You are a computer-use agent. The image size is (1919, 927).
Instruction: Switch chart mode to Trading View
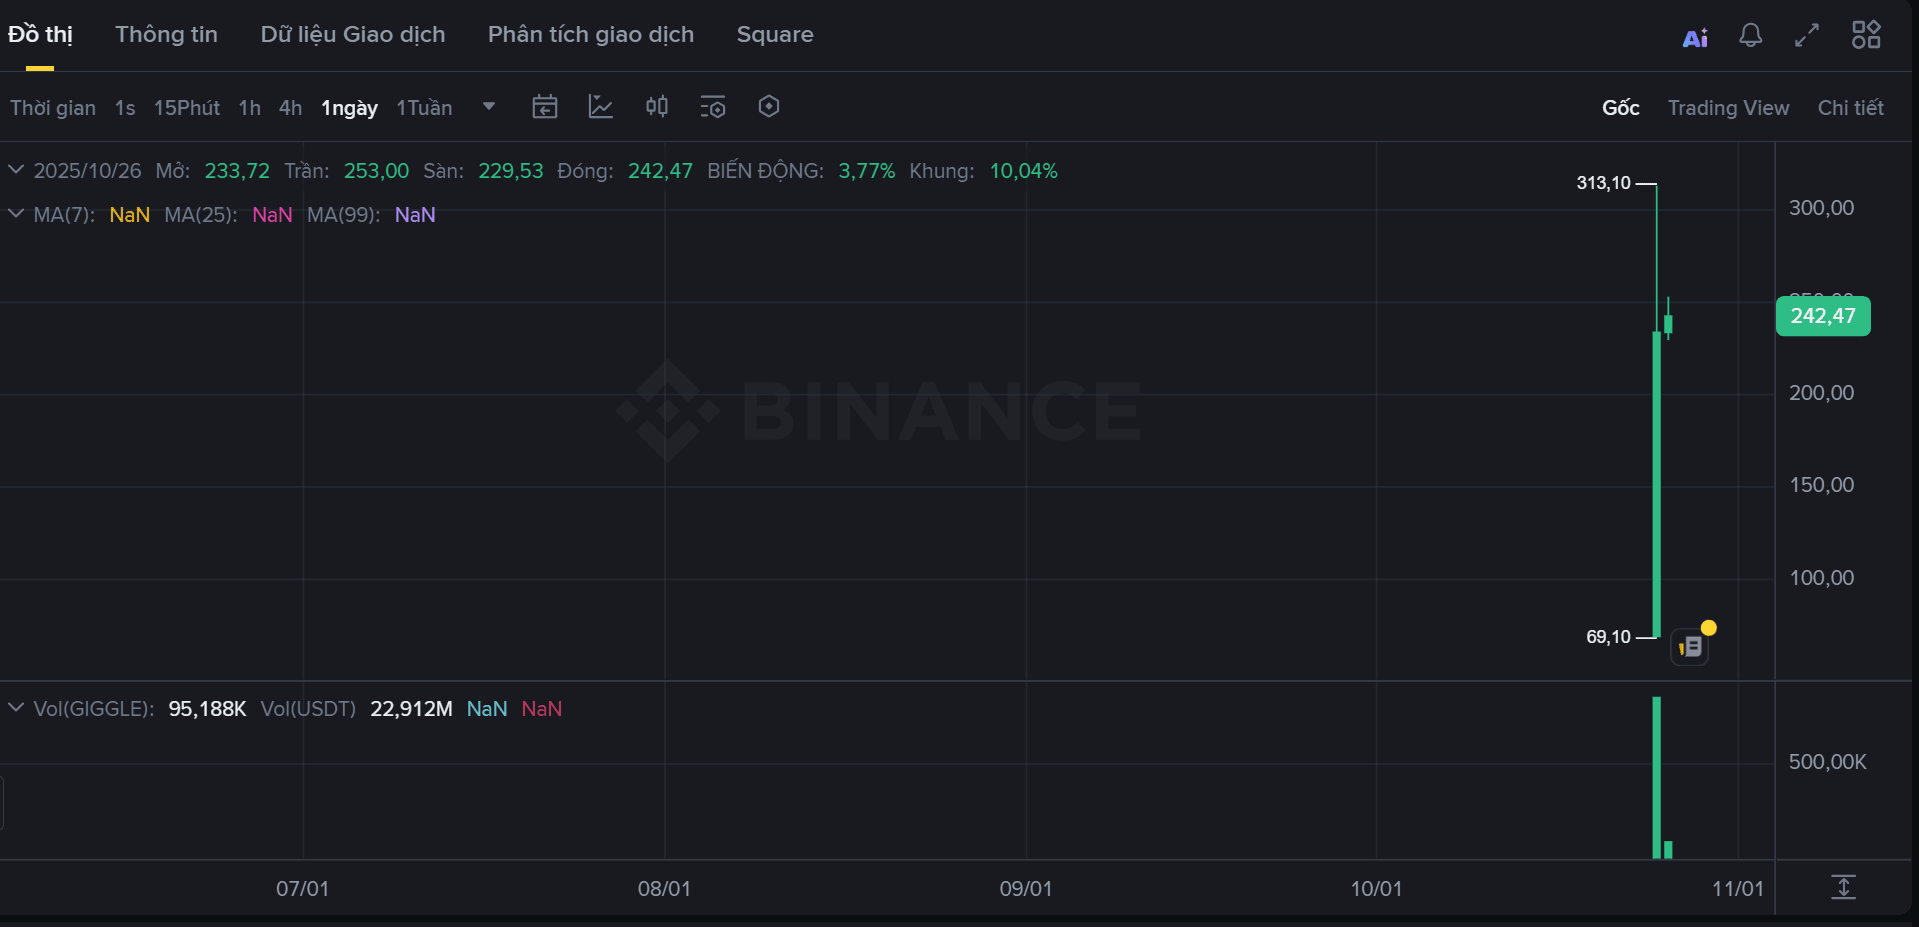(1728, 108)
